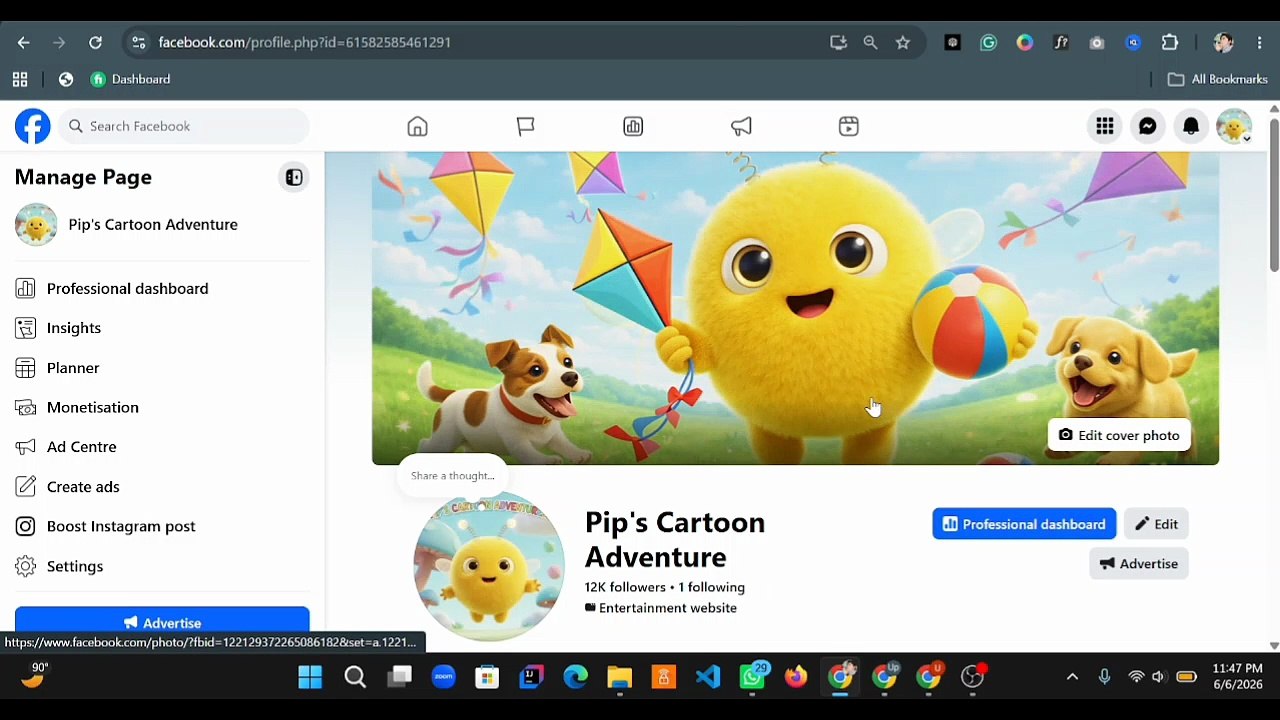
Task: Open the 1 following list
Action: (711, 587)
